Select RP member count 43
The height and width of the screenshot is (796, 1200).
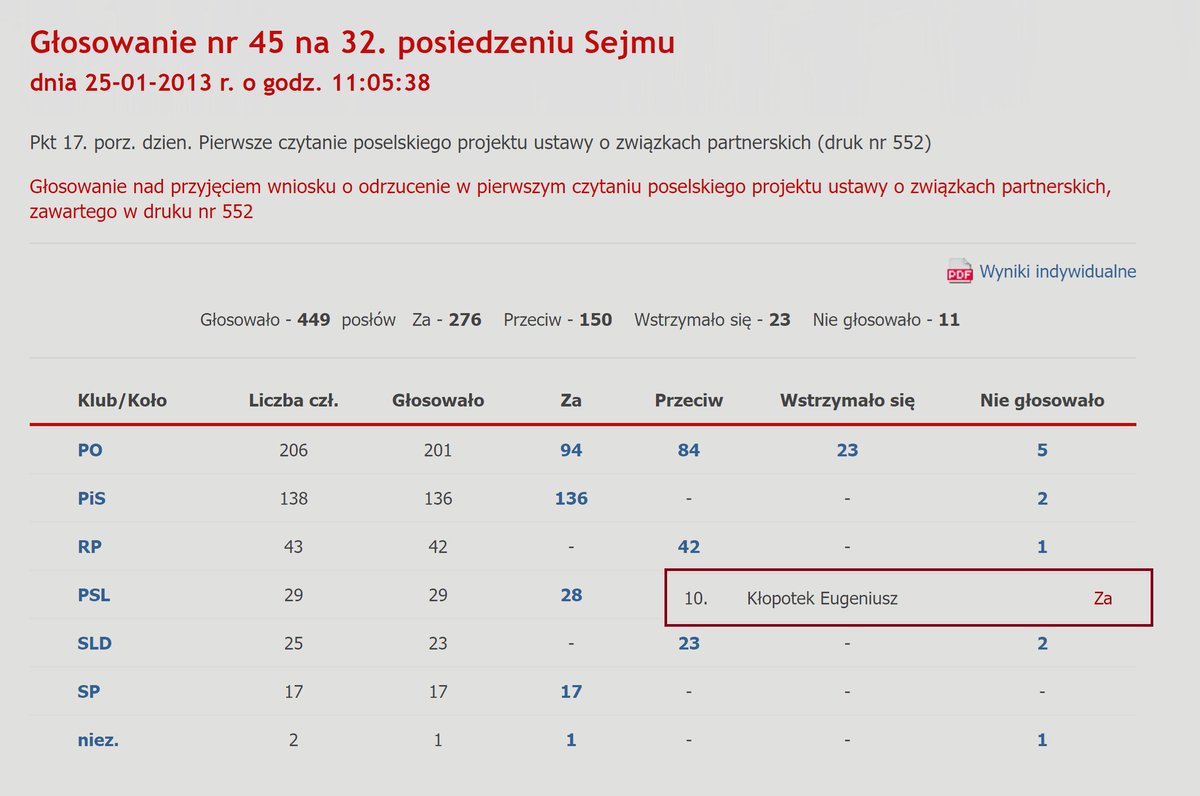tap(294, 547)
